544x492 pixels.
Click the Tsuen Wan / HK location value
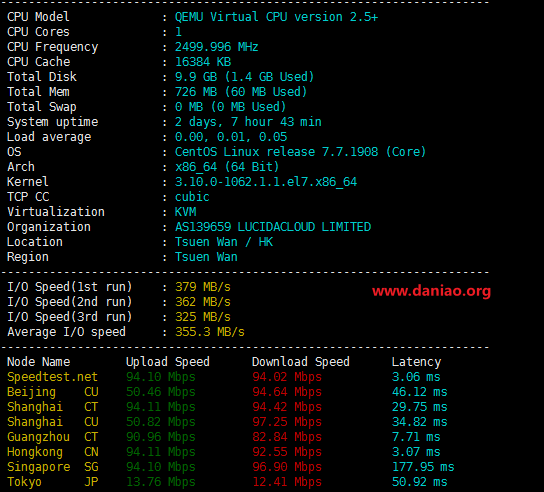[224, 242]
